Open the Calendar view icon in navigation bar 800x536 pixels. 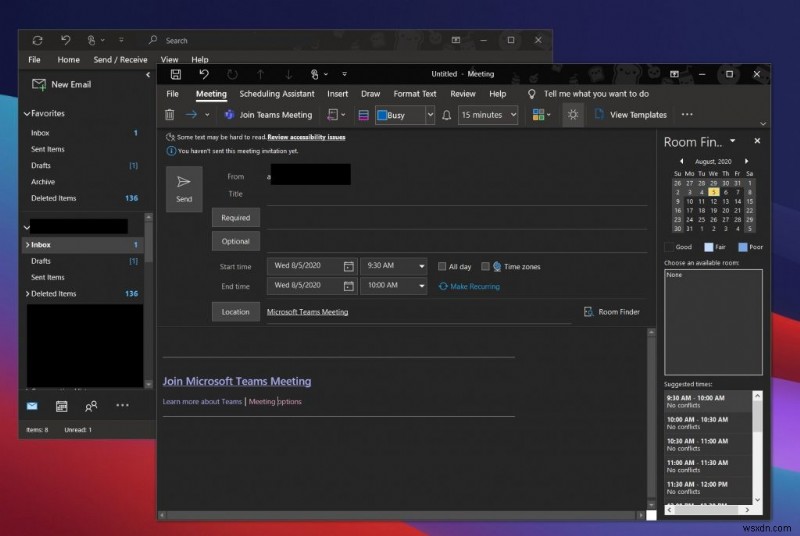61,406
